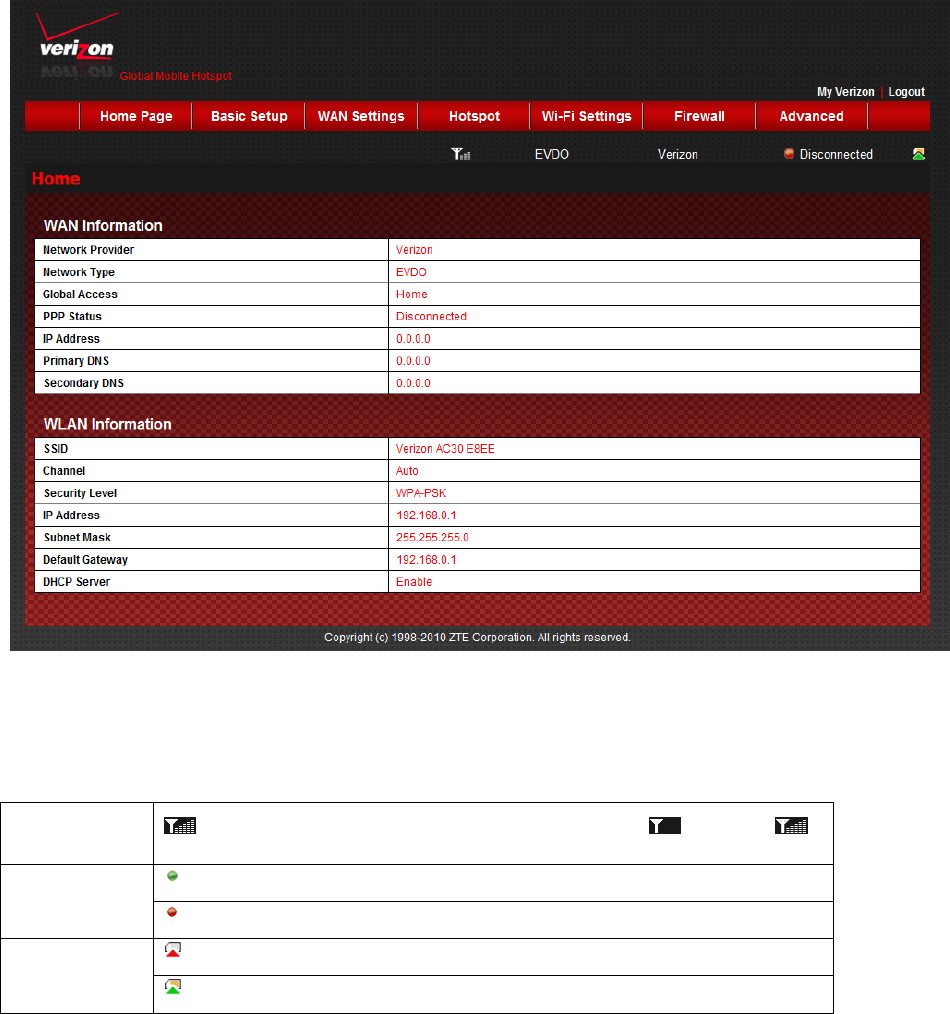
Task: Click the Primary DNS label
Action: tap(76, 361)
